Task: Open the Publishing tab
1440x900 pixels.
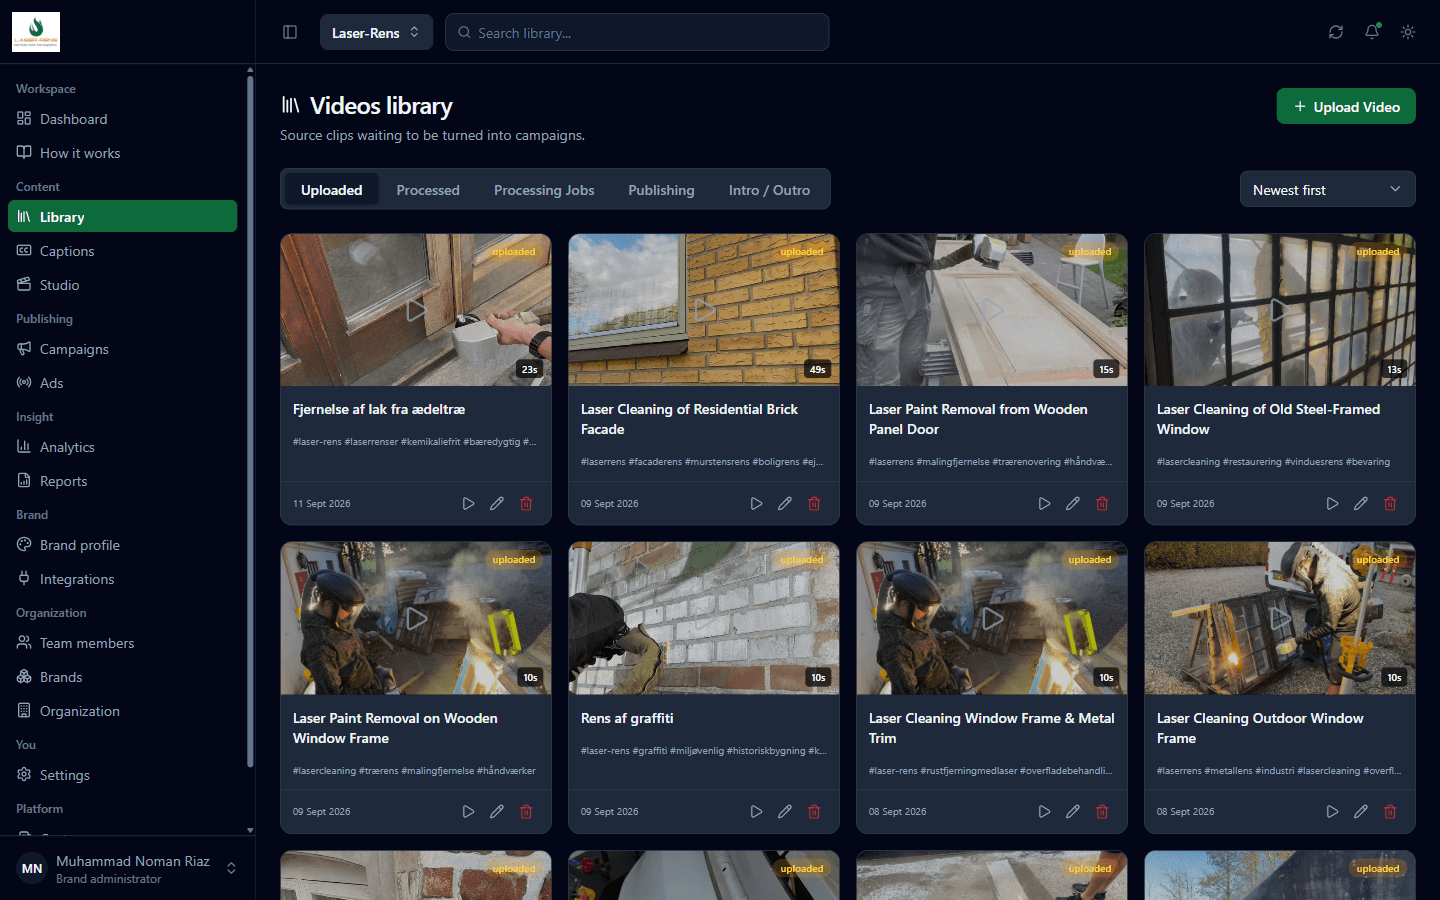Action: [x=661, y=190]
